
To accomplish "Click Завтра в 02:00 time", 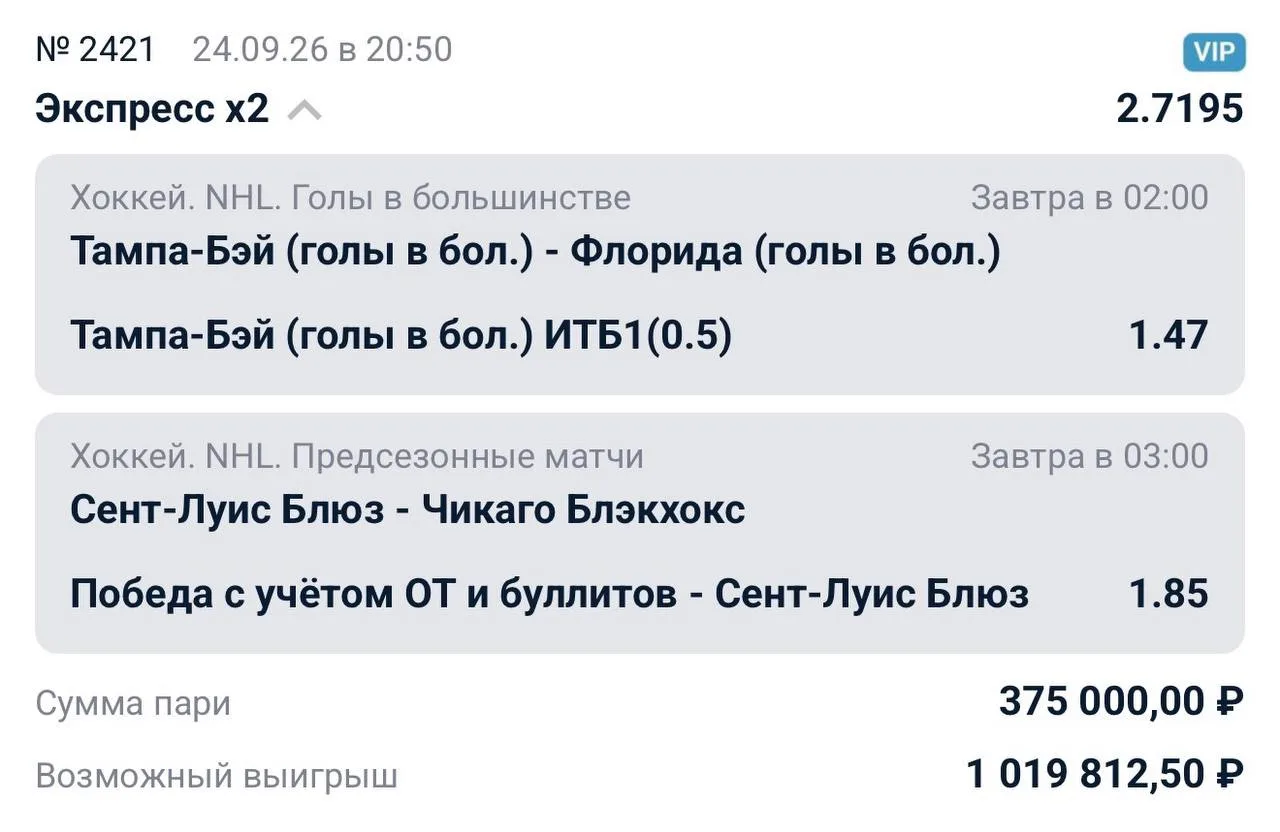I will click(x=1089, y=198).
